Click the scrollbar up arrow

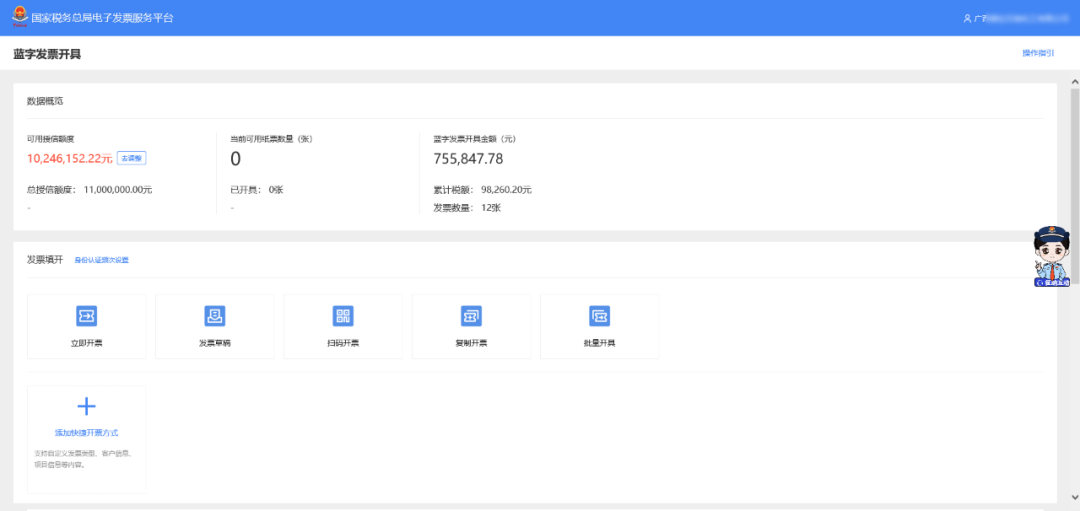coord(1074,82)
